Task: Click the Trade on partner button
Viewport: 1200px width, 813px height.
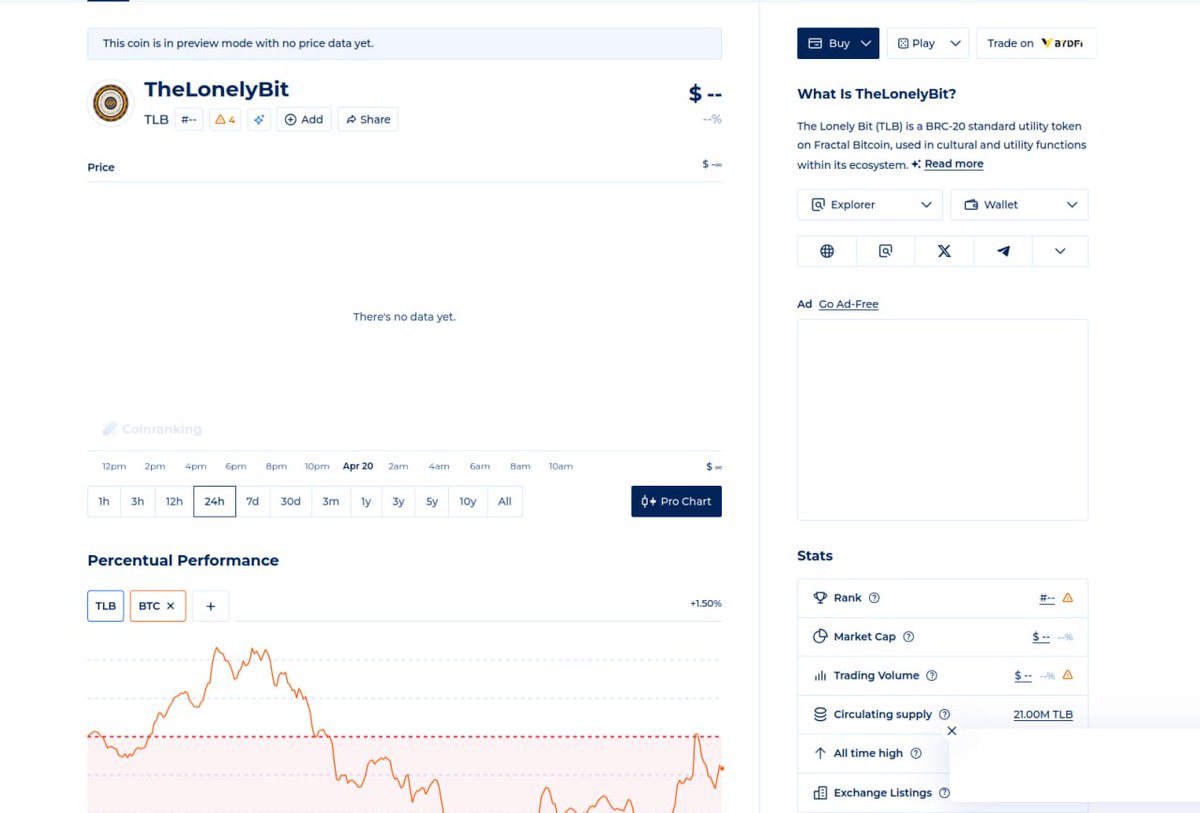Action: click(1037, 43)
